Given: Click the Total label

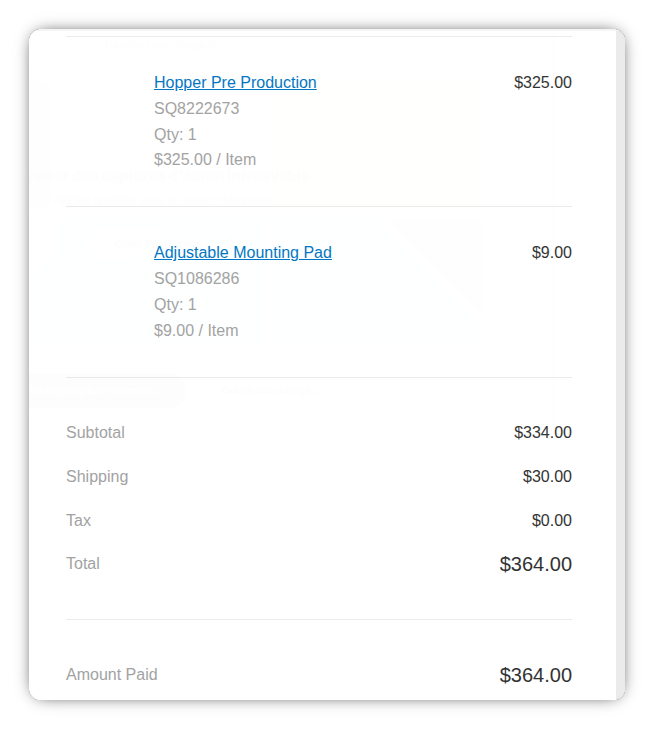Looking at the screenshot, I should pos(83,563).
